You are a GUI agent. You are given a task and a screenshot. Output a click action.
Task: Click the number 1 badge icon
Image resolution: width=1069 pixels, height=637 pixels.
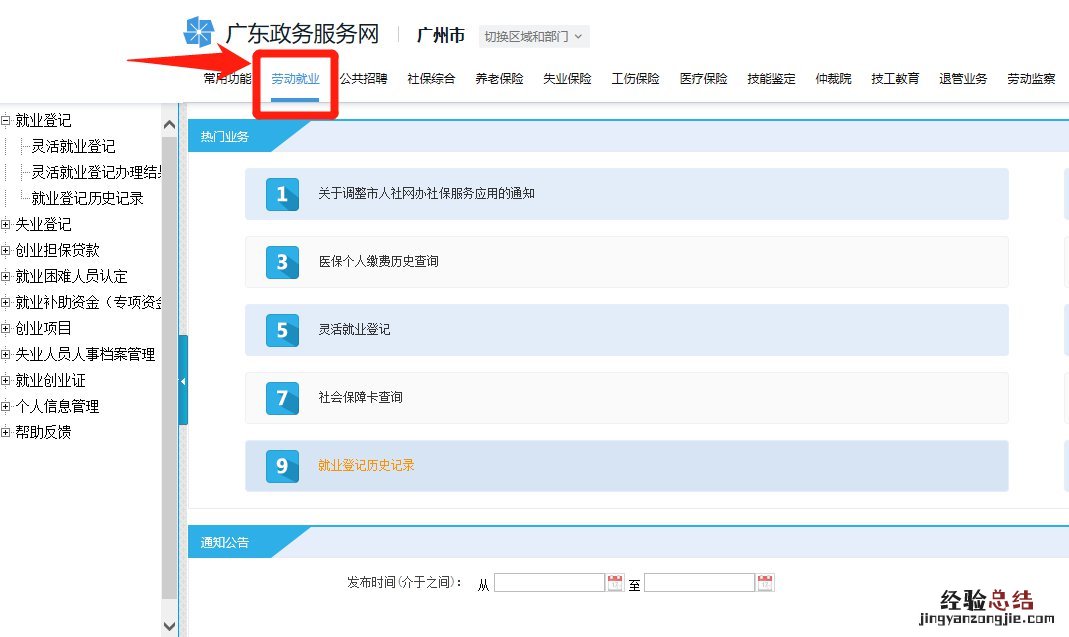282,194
